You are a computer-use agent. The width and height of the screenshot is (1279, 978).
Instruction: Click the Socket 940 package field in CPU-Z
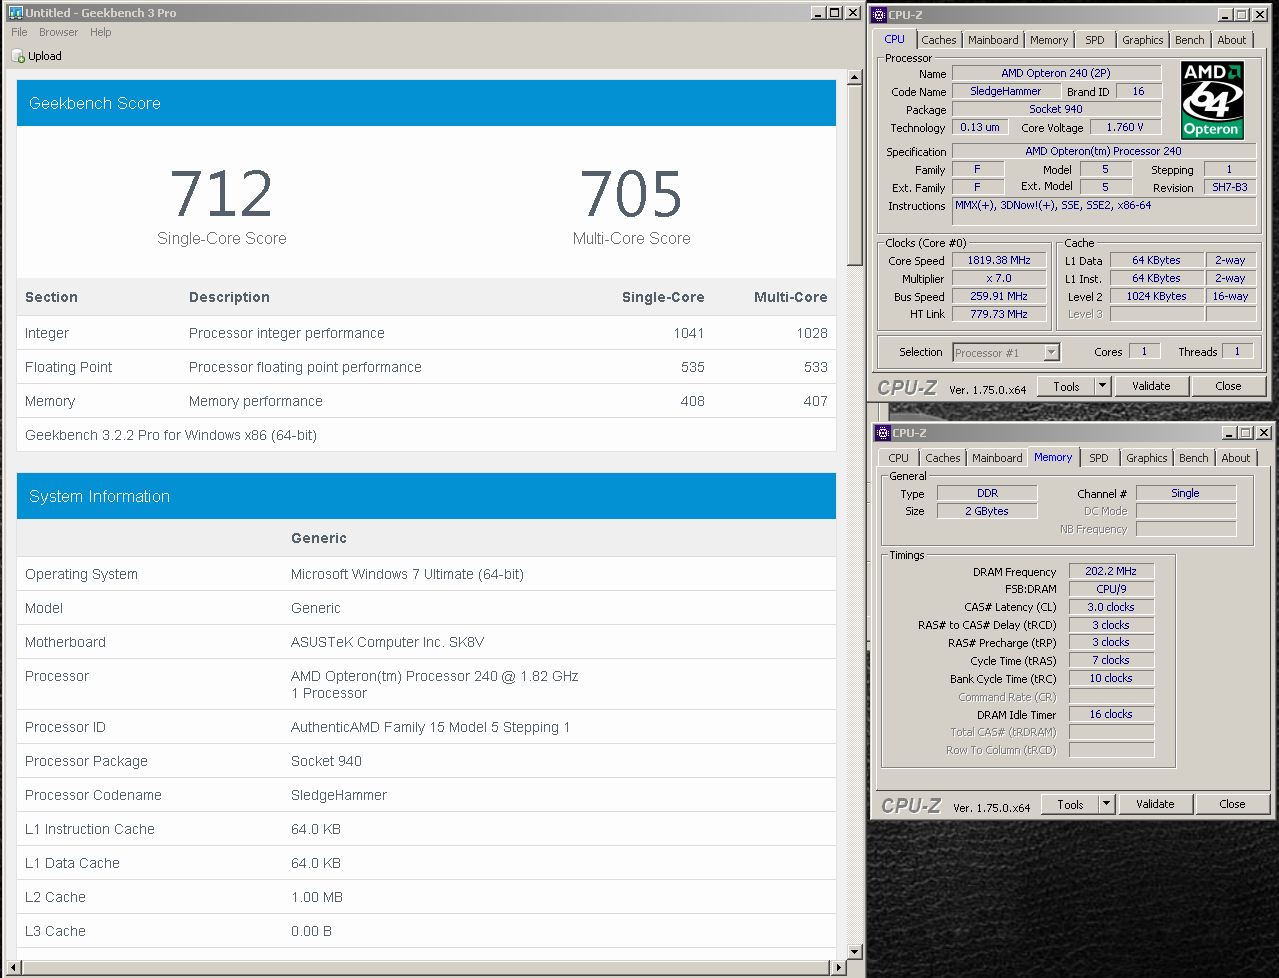point(1056,109)
